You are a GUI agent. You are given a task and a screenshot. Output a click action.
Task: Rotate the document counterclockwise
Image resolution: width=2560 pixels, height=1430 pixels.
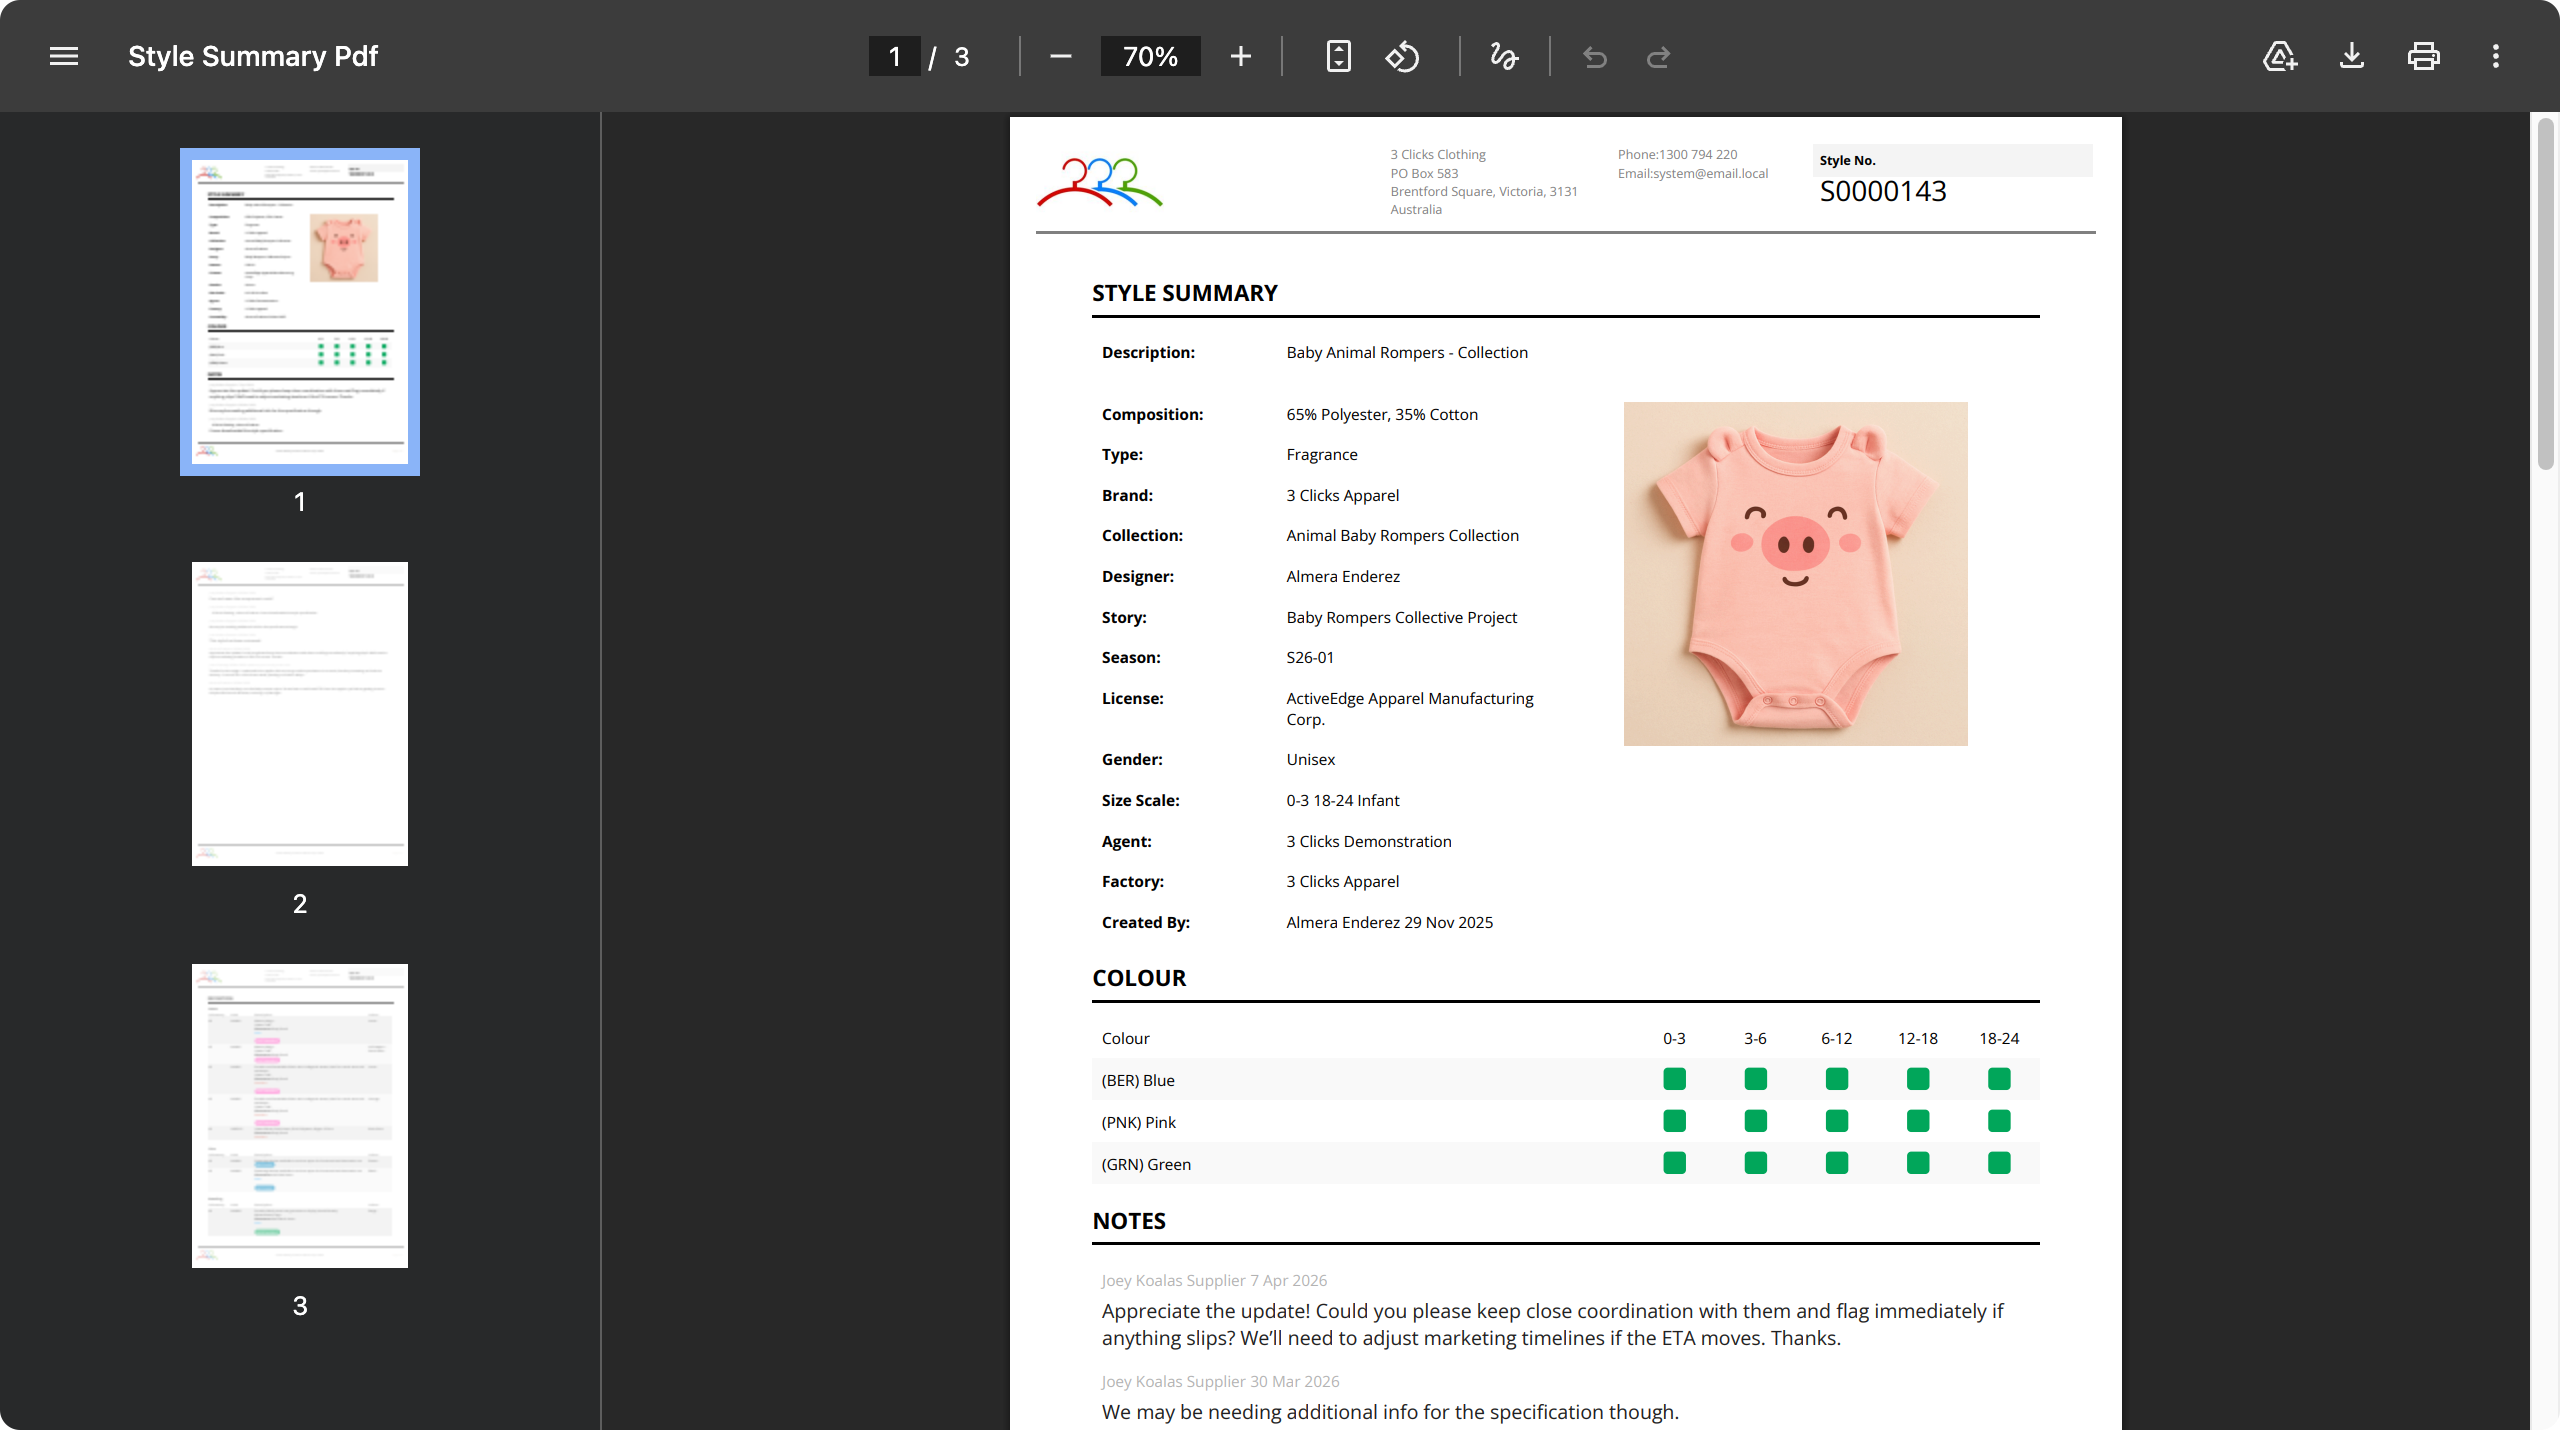pos(1402,56)
